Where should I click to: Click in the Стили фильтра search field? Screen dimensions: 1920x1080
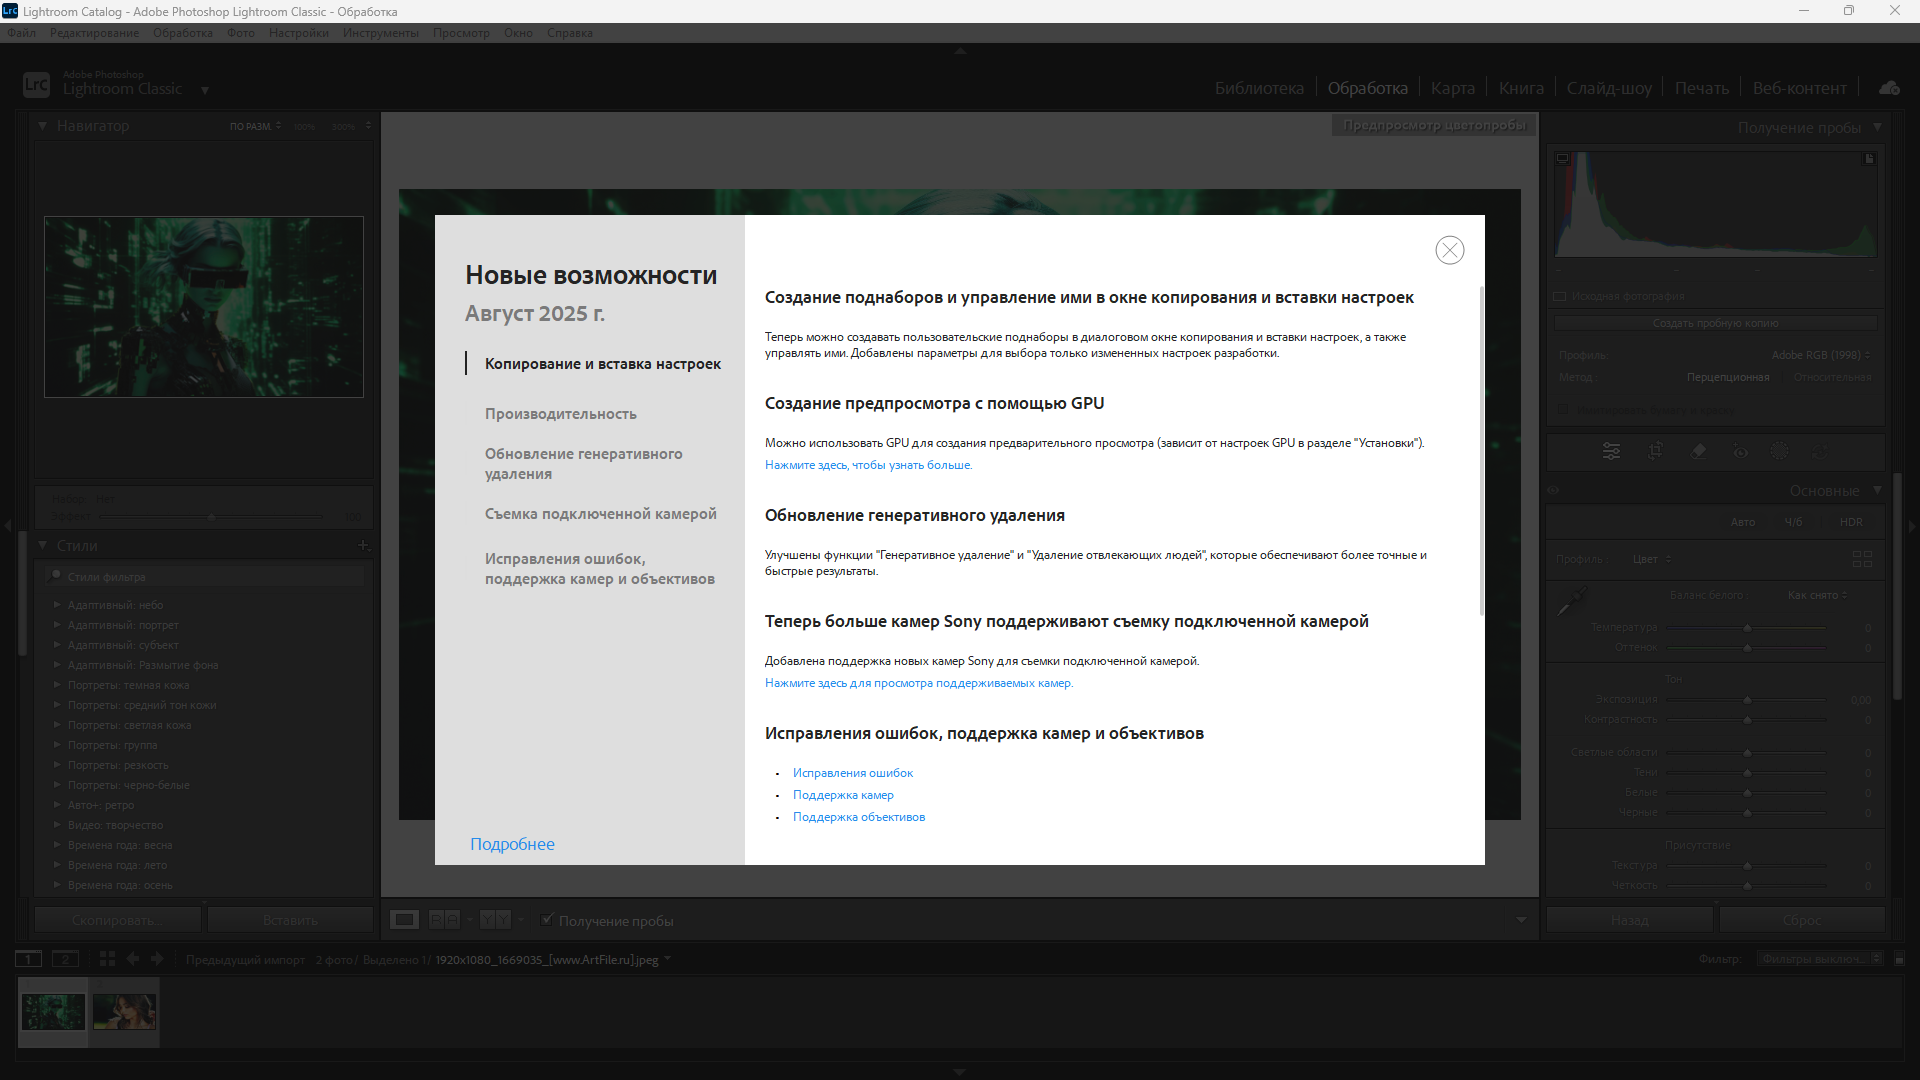205,576
